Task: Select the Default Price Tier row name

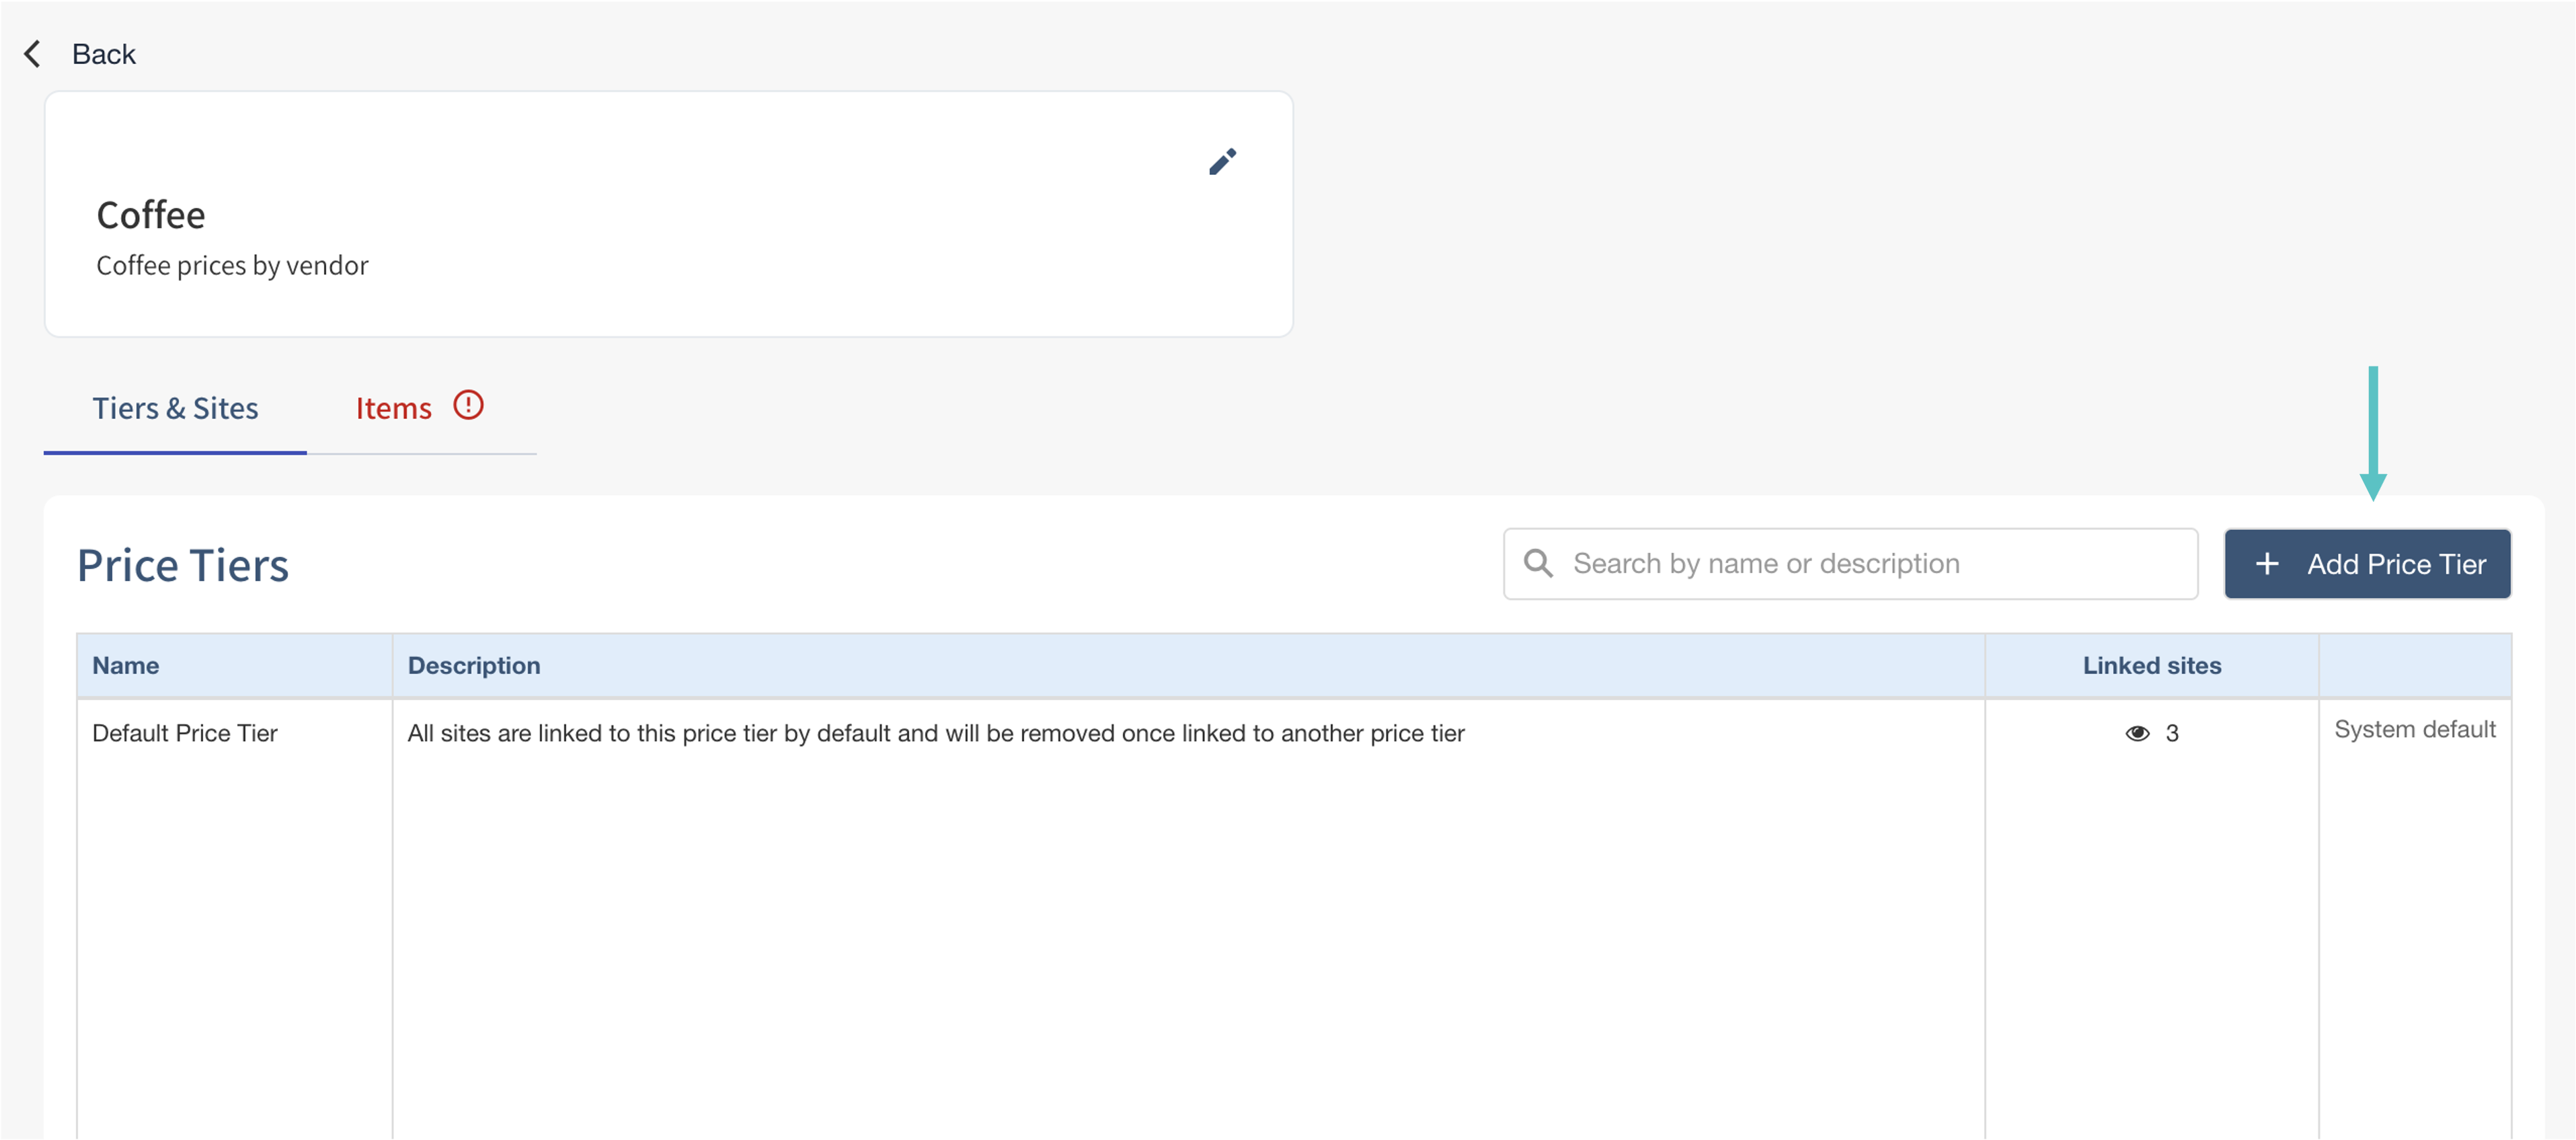Action: click(x=185, y=733)
